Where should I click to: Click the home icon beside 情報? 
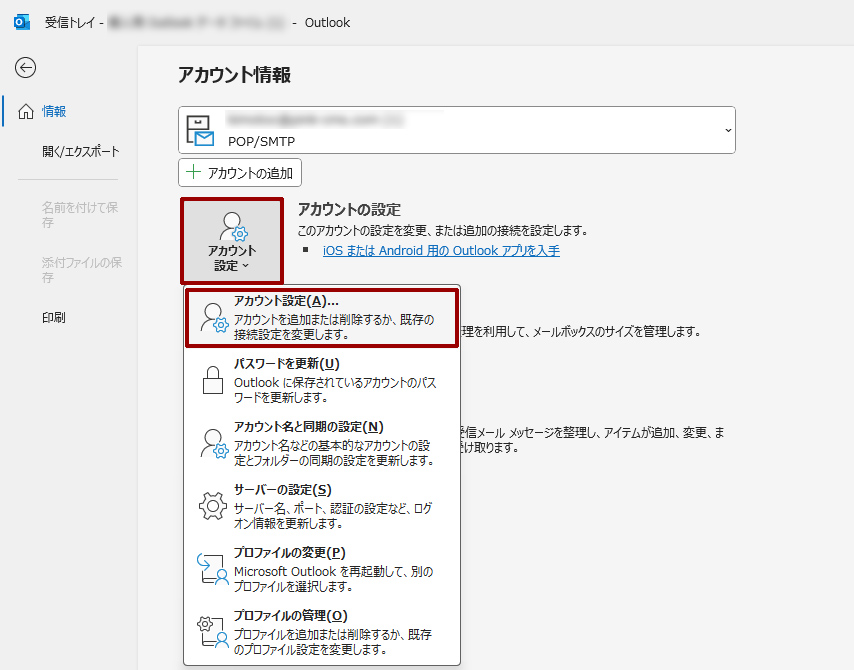26,112
